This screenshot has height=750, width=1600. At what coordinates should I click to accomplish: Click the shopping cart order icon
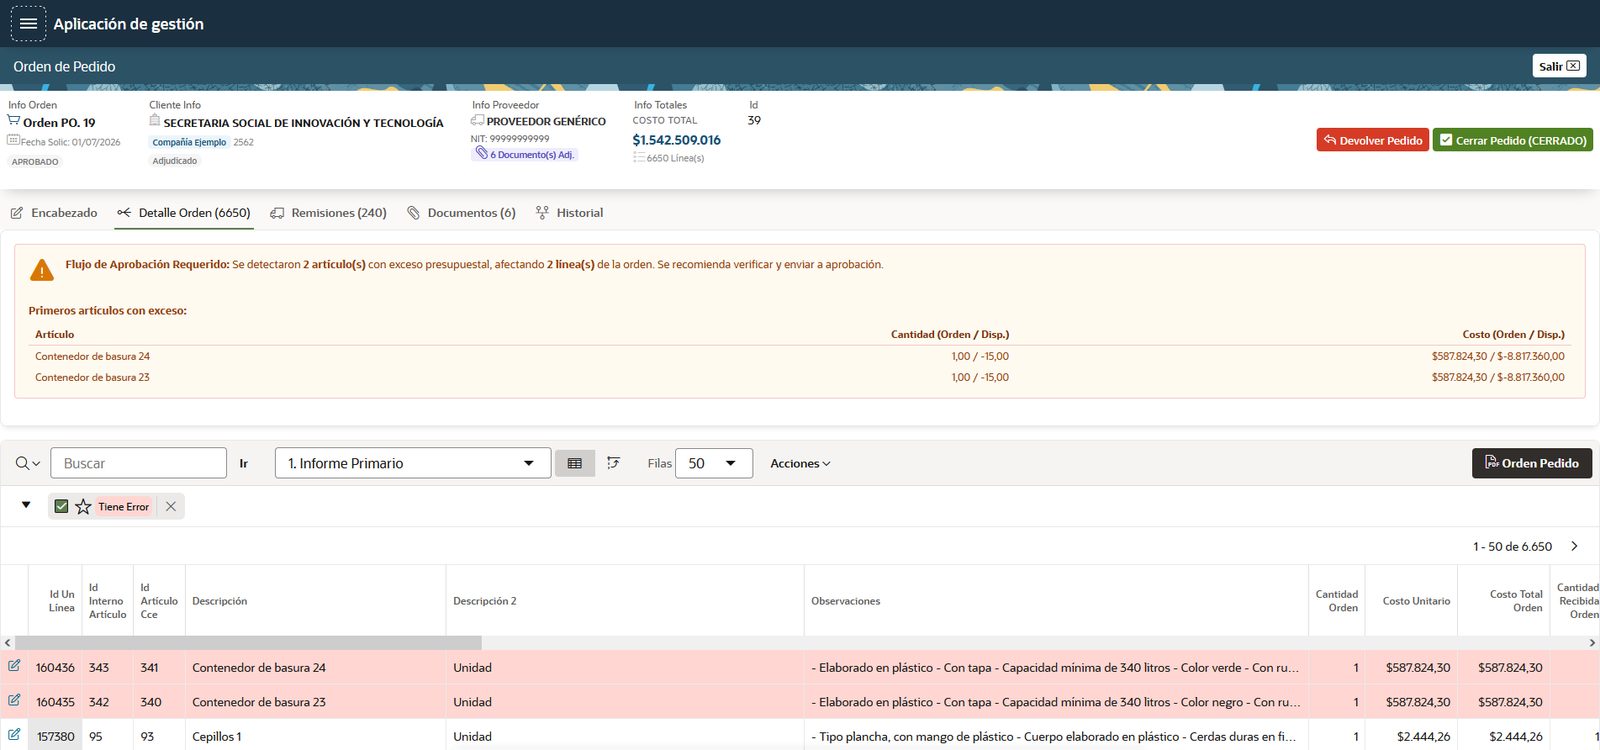pos(14,121)
